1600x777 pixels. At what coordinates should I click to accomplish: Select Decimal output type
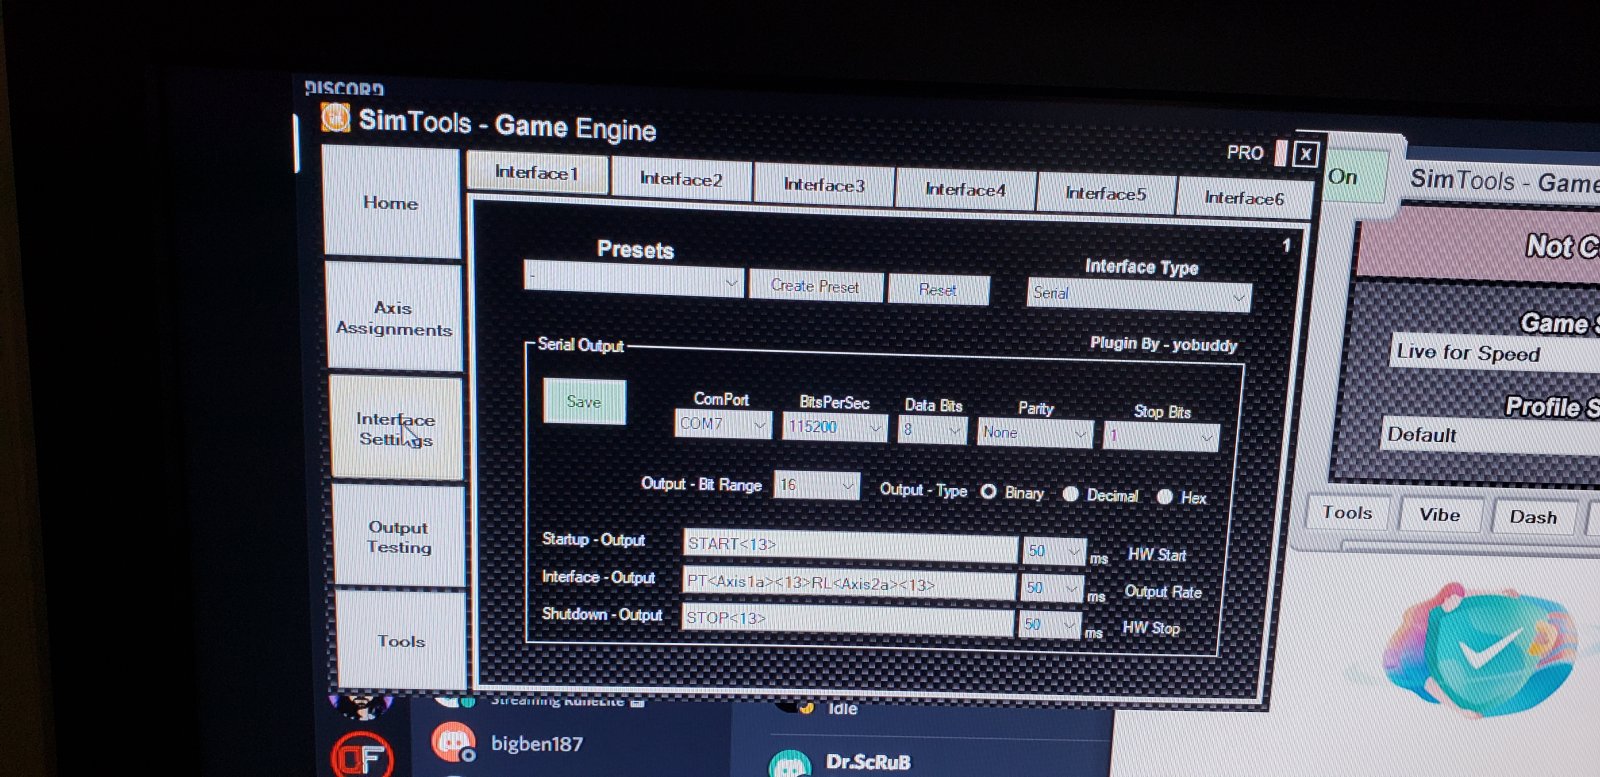pyautogui.click(x=1070, y=494)
